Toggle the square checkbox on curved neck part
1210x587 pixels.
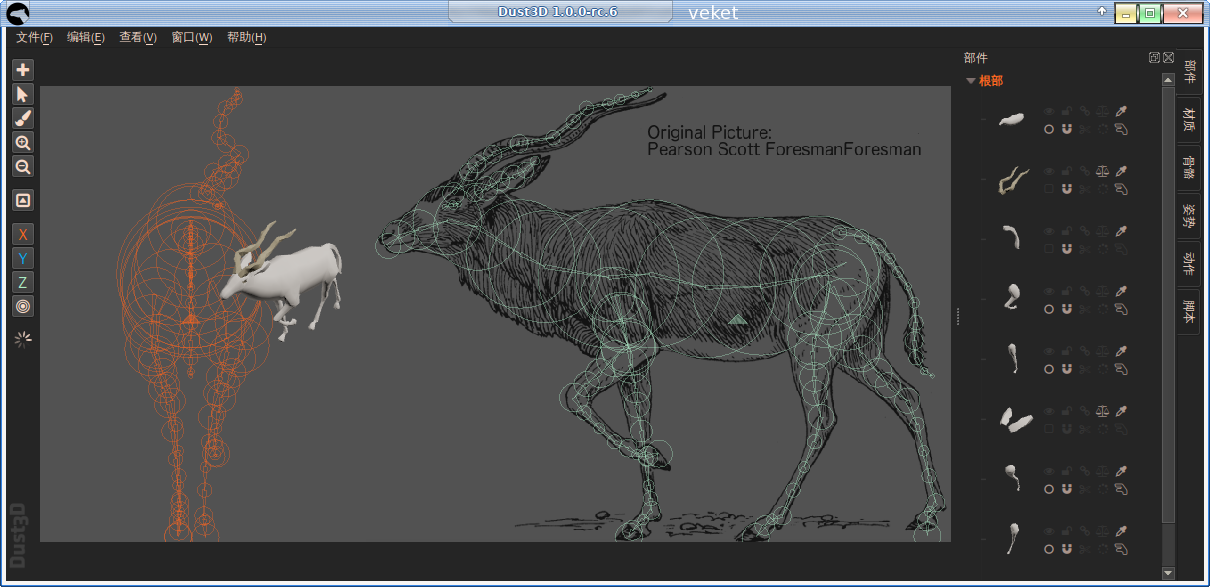click(1049, 249)
